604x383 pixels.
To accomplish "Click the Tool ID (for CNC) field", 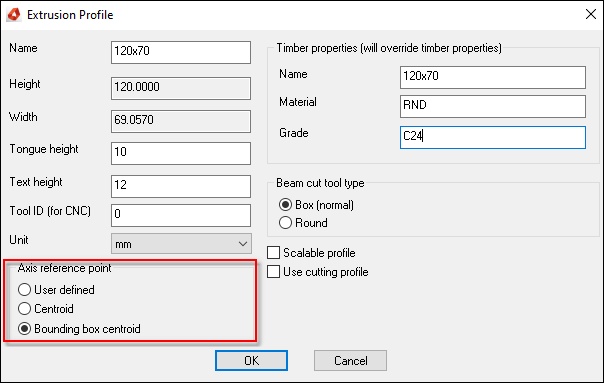I will (x=181, y=215).
